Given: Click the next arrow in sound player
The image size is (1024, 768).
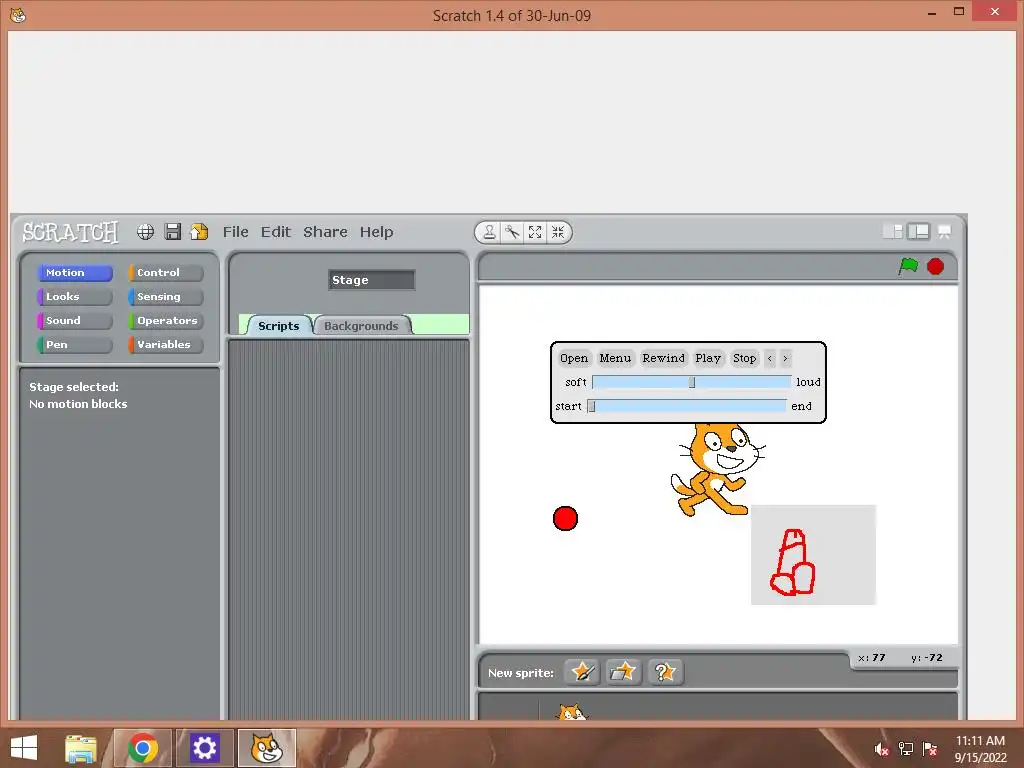Looking at the screenshot, I should pos(786,358).
